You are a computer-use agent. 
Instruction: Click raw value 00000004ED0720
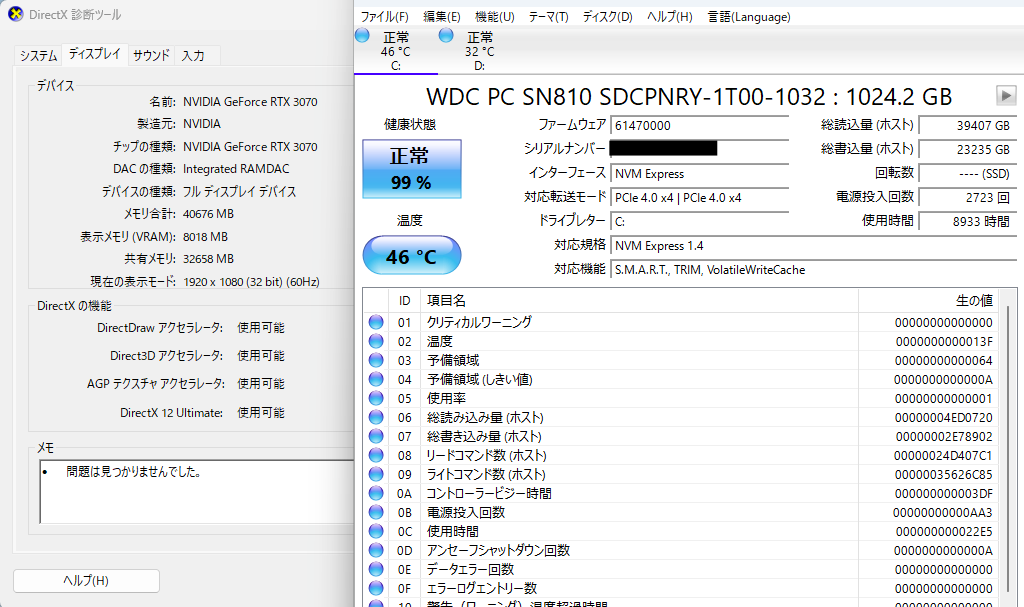(x=944, y=418)
